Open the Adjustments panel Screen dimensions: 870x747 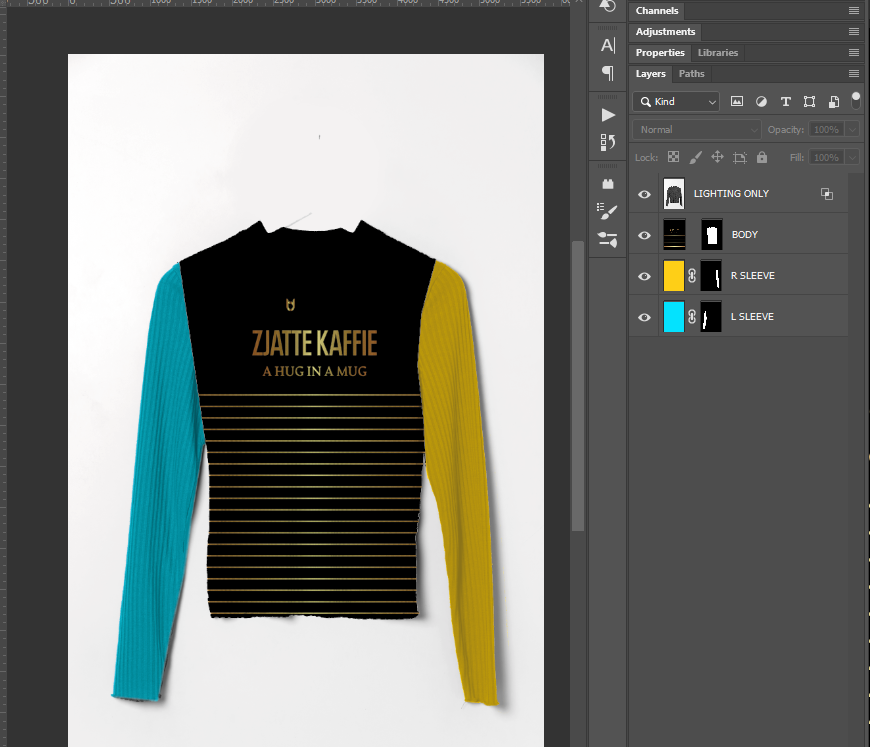point(665,31)
